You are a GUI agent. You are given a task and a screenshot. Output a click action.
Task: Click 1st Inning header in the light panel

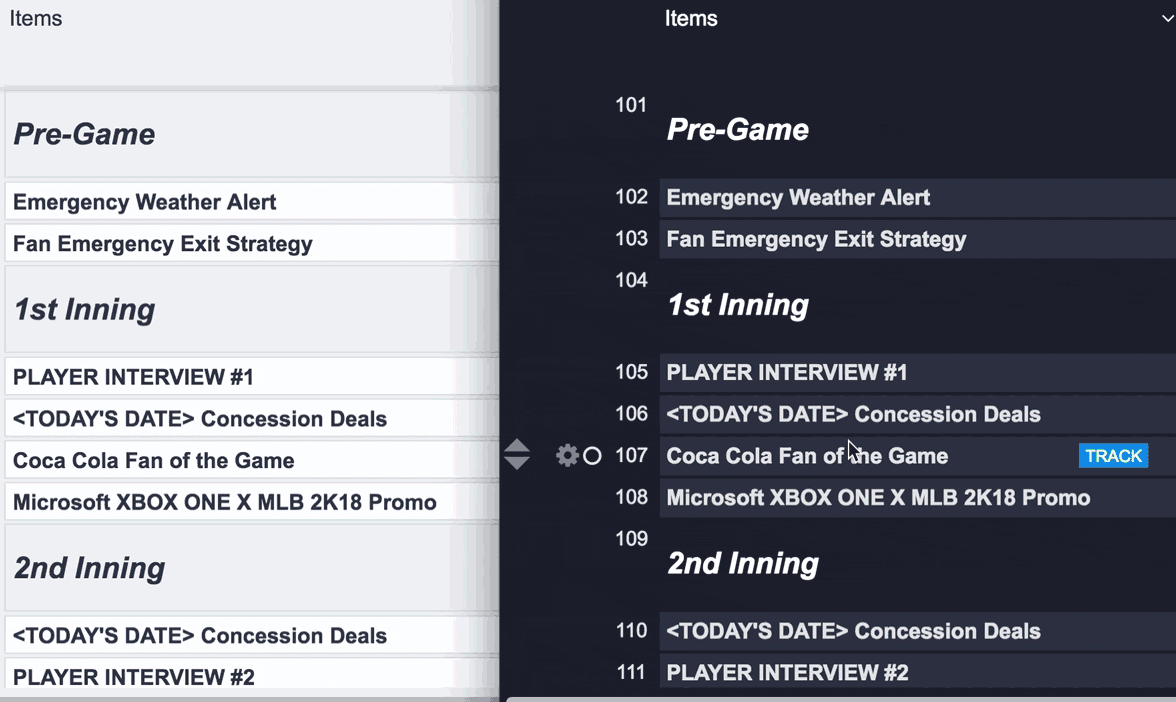point(84,310)
